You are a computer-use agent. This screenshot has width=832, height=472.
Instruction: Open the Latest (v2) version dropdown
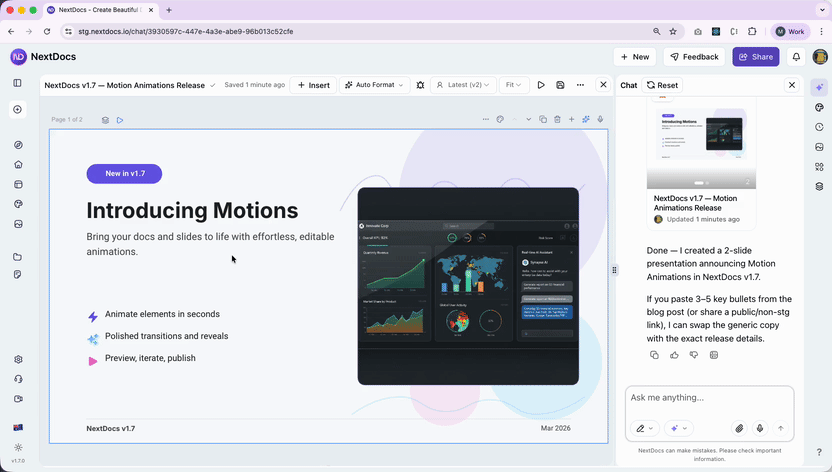click(463, 85)
